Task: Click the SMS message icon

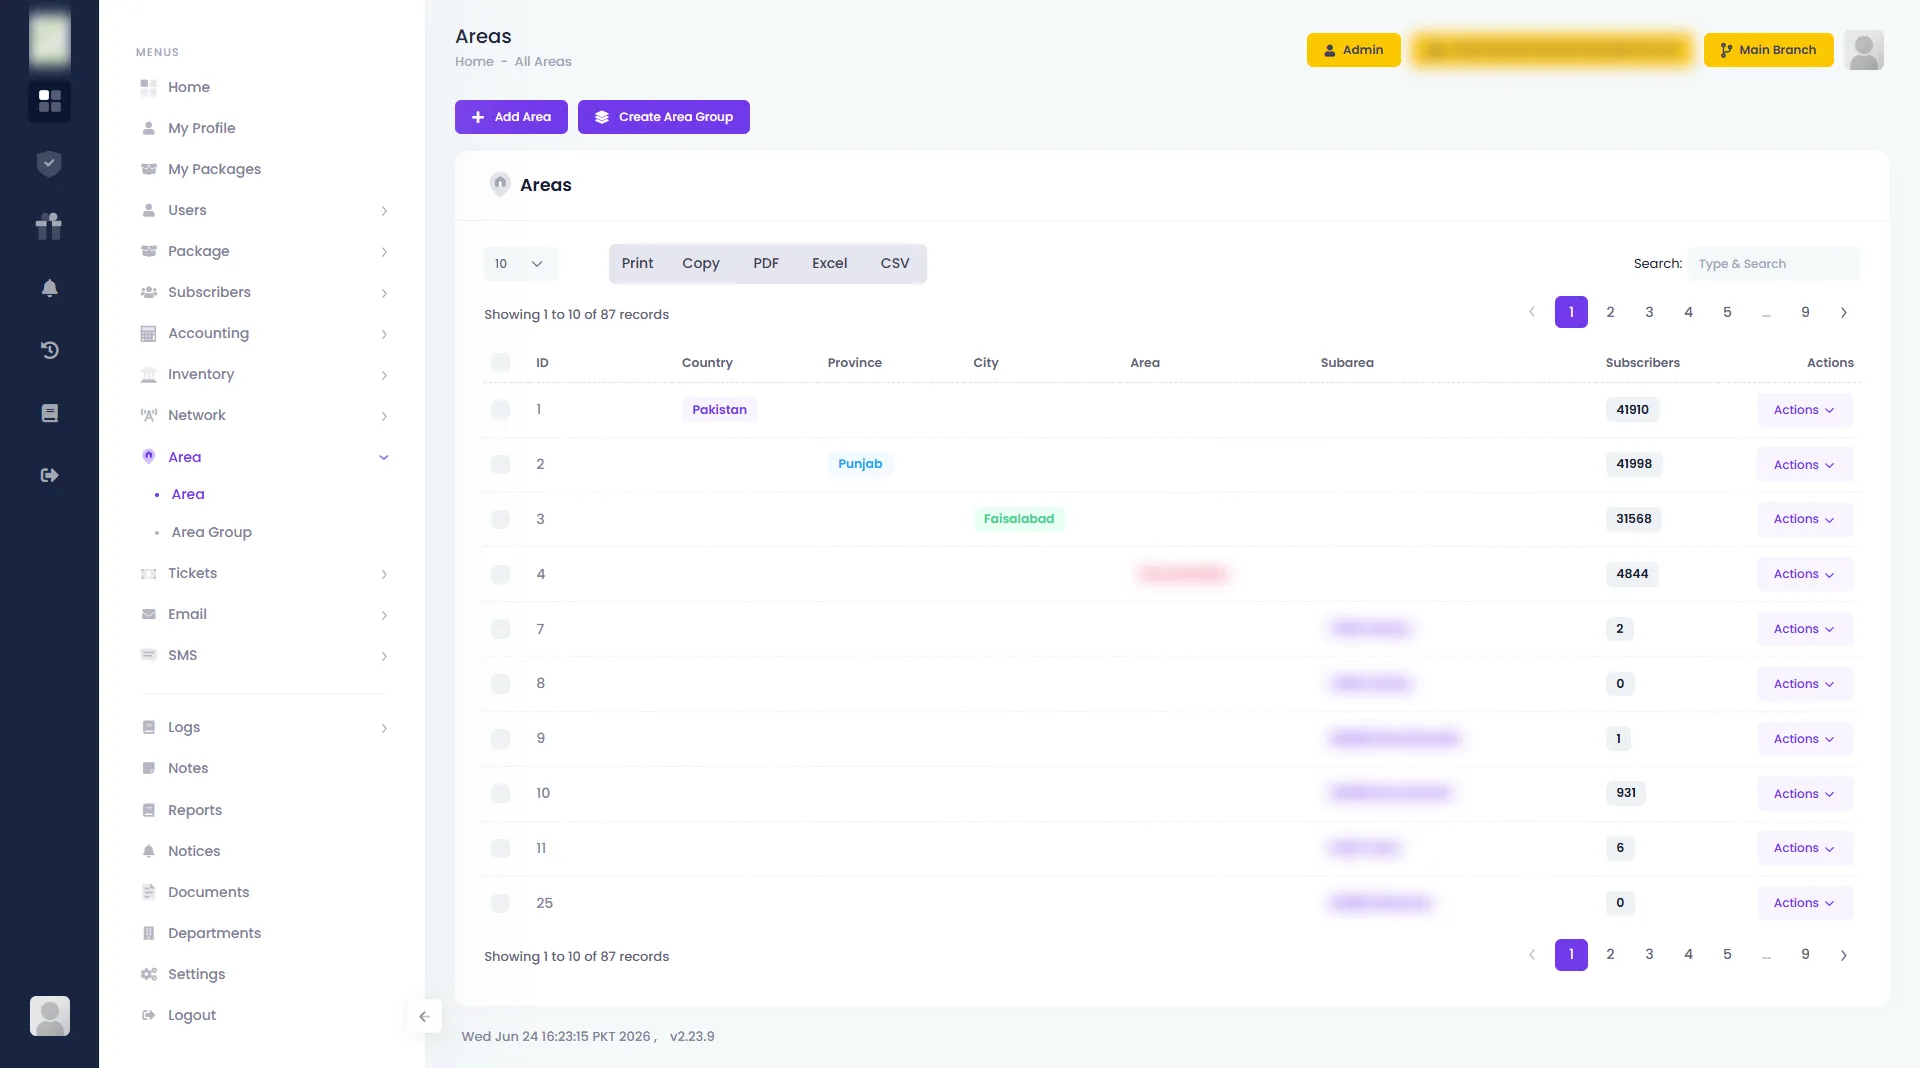Action: (x=148, y=655)
